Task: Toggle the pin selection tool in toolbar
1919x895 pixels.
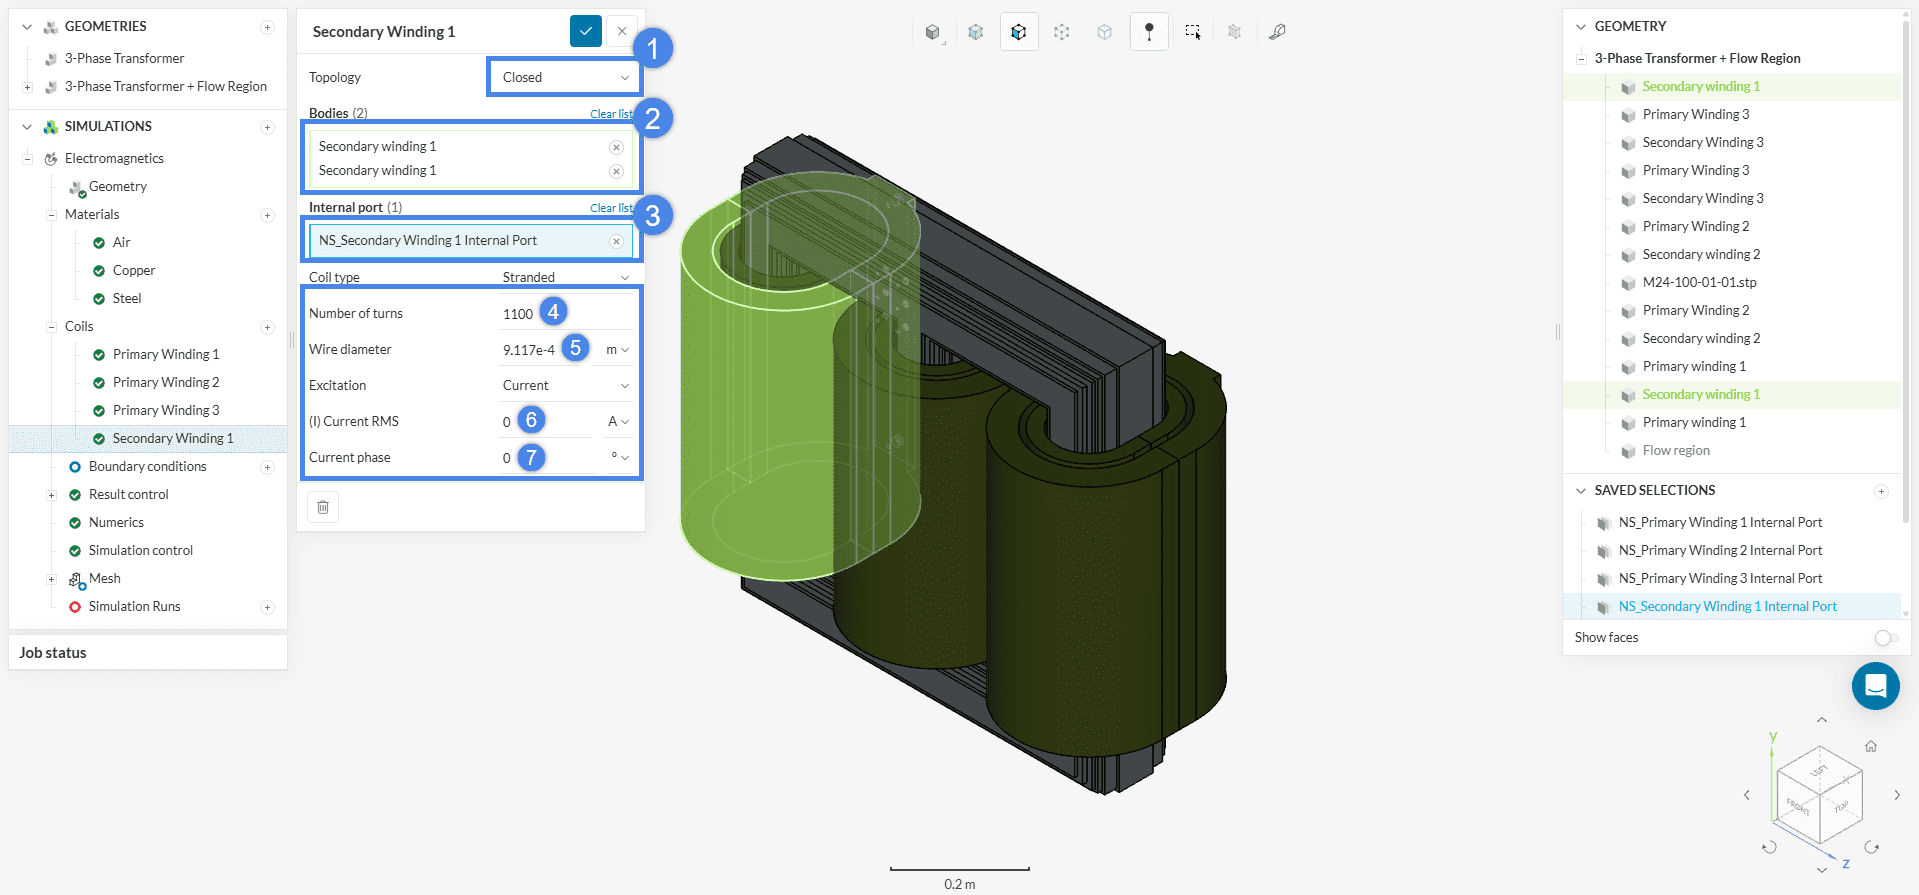Action: pos(1149,32)
